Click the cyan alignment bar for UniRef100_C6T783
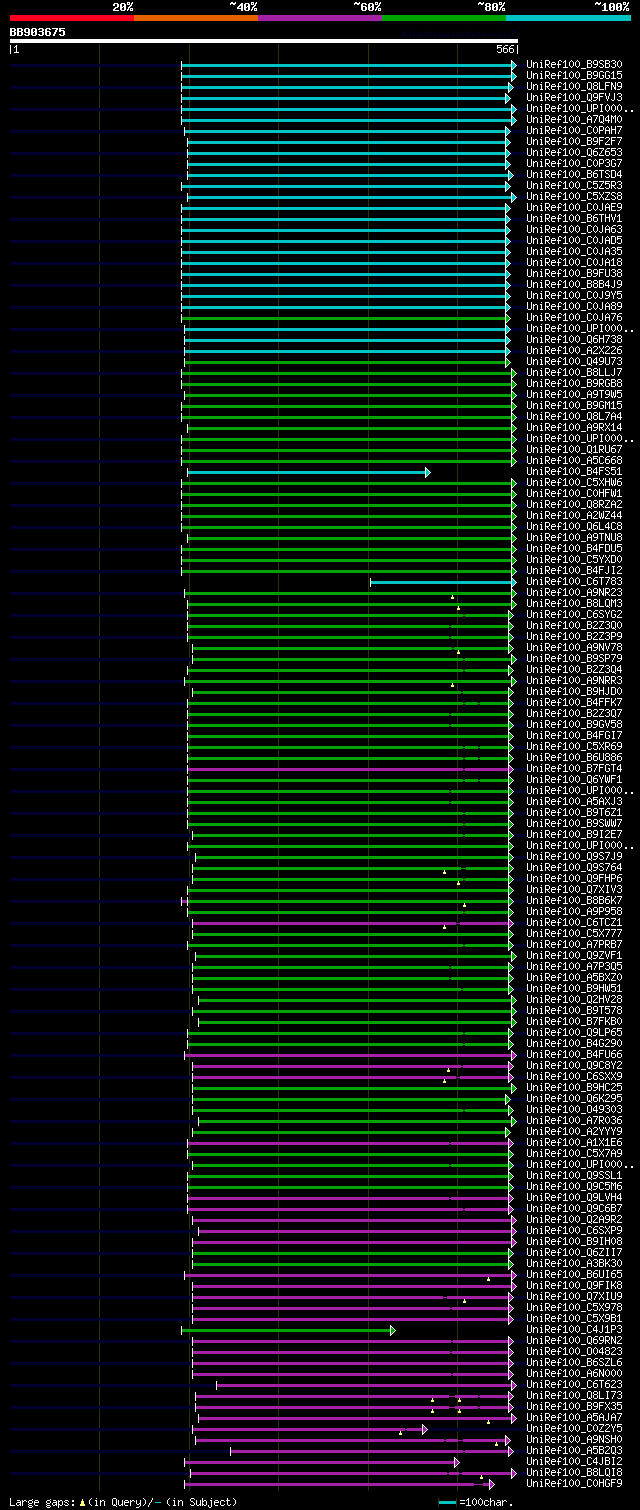Image resolution: width=640 pixels, height=1510 pixels. coord(443,582)
